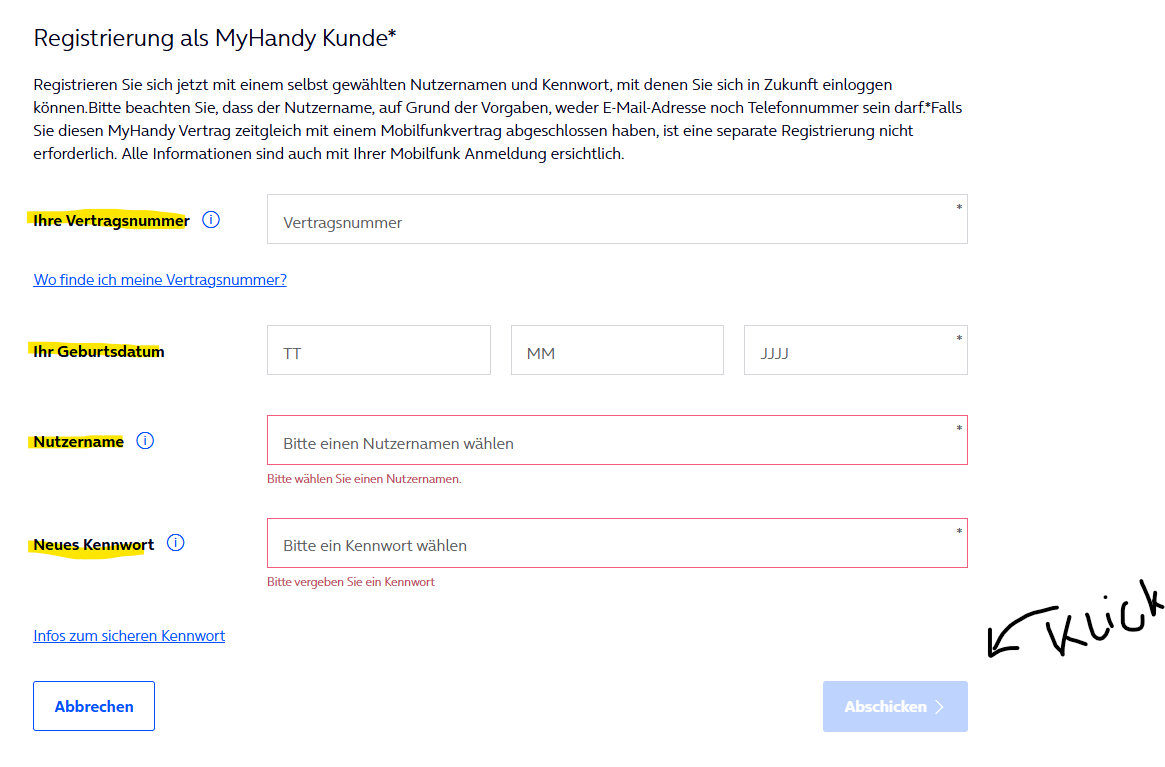Click error text 'Bitte vergeben Sie ein Kennwort'
1165x767 pixels.
point(351,582)
